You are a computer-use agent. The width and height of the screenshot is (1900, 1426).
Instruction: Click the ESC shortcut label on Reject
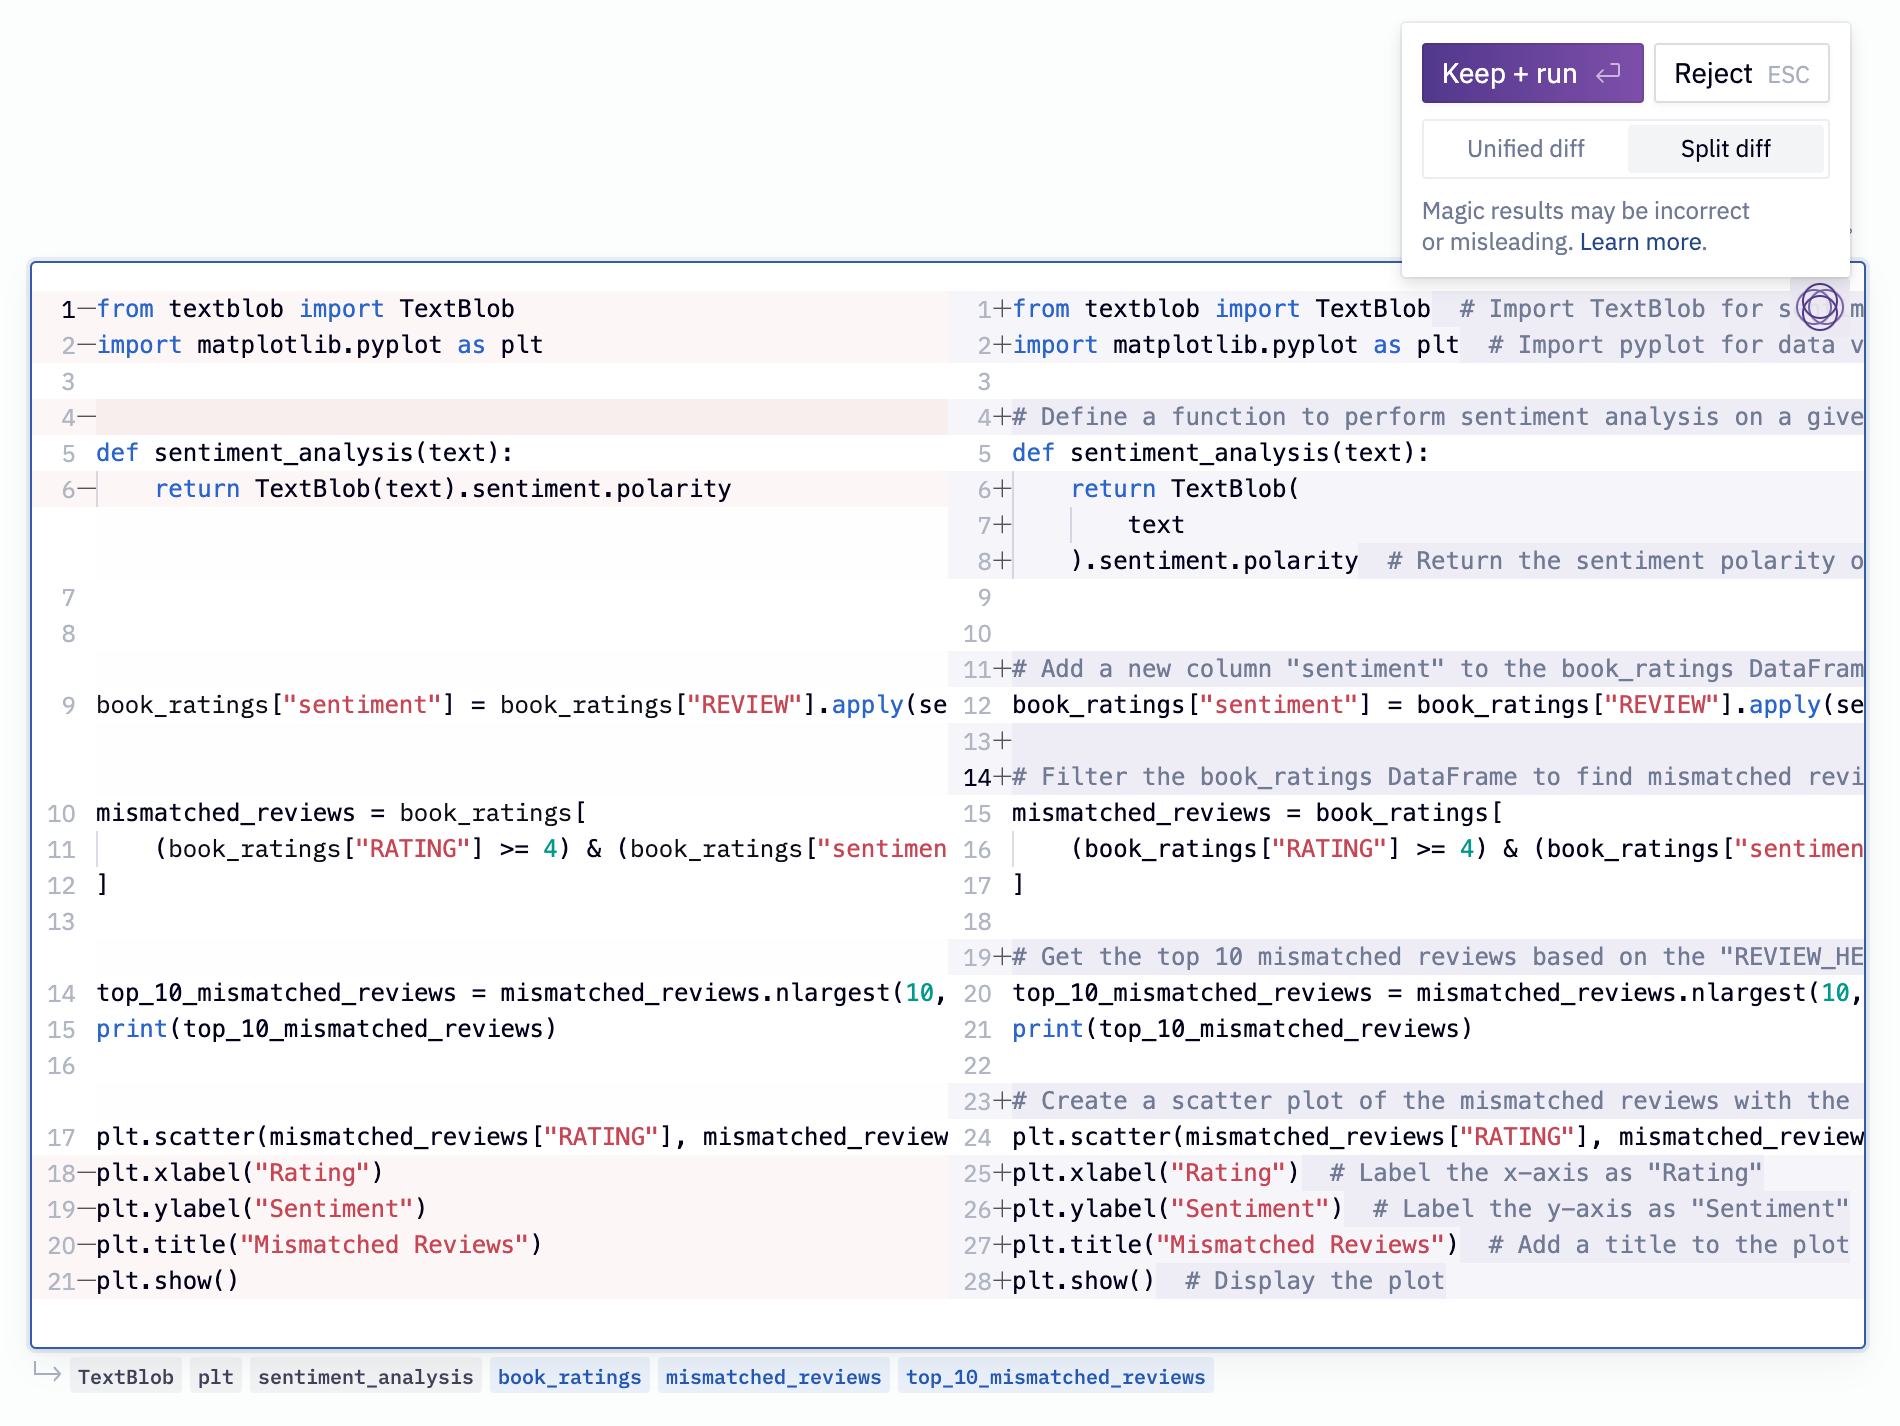click(x=1788, y=75)
